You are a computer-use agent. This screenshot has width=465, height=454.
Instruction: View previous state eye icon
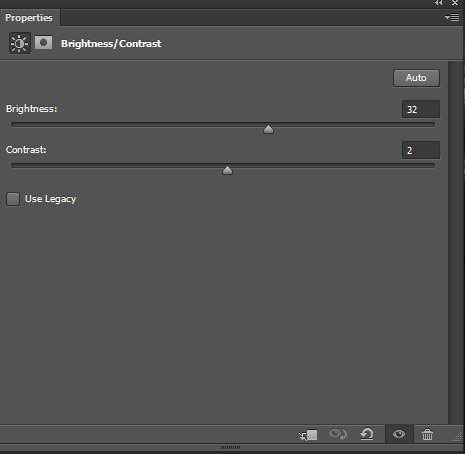(x=338, y=434)
